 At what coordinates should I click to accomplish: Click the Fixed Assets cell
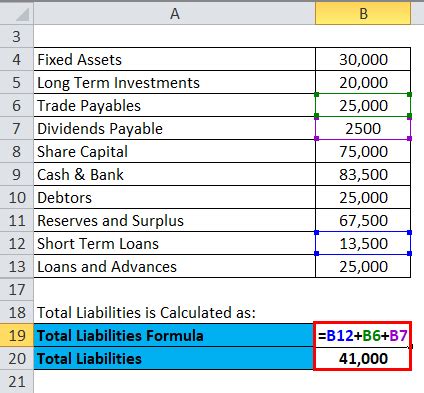(174, 59)
